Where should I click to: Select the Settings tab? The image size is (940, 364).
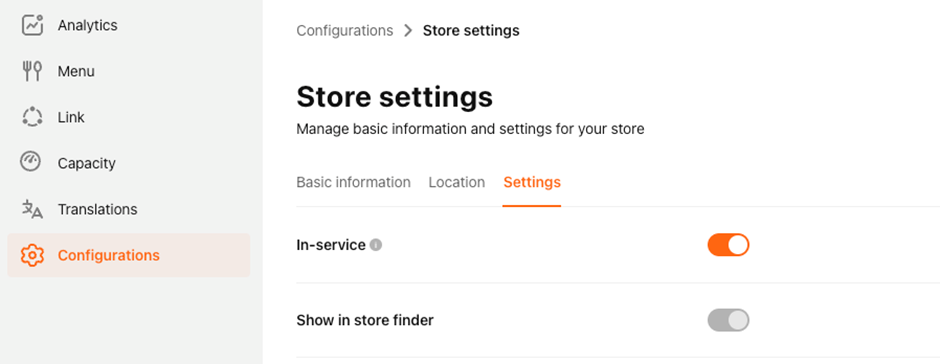pos(532,182)
